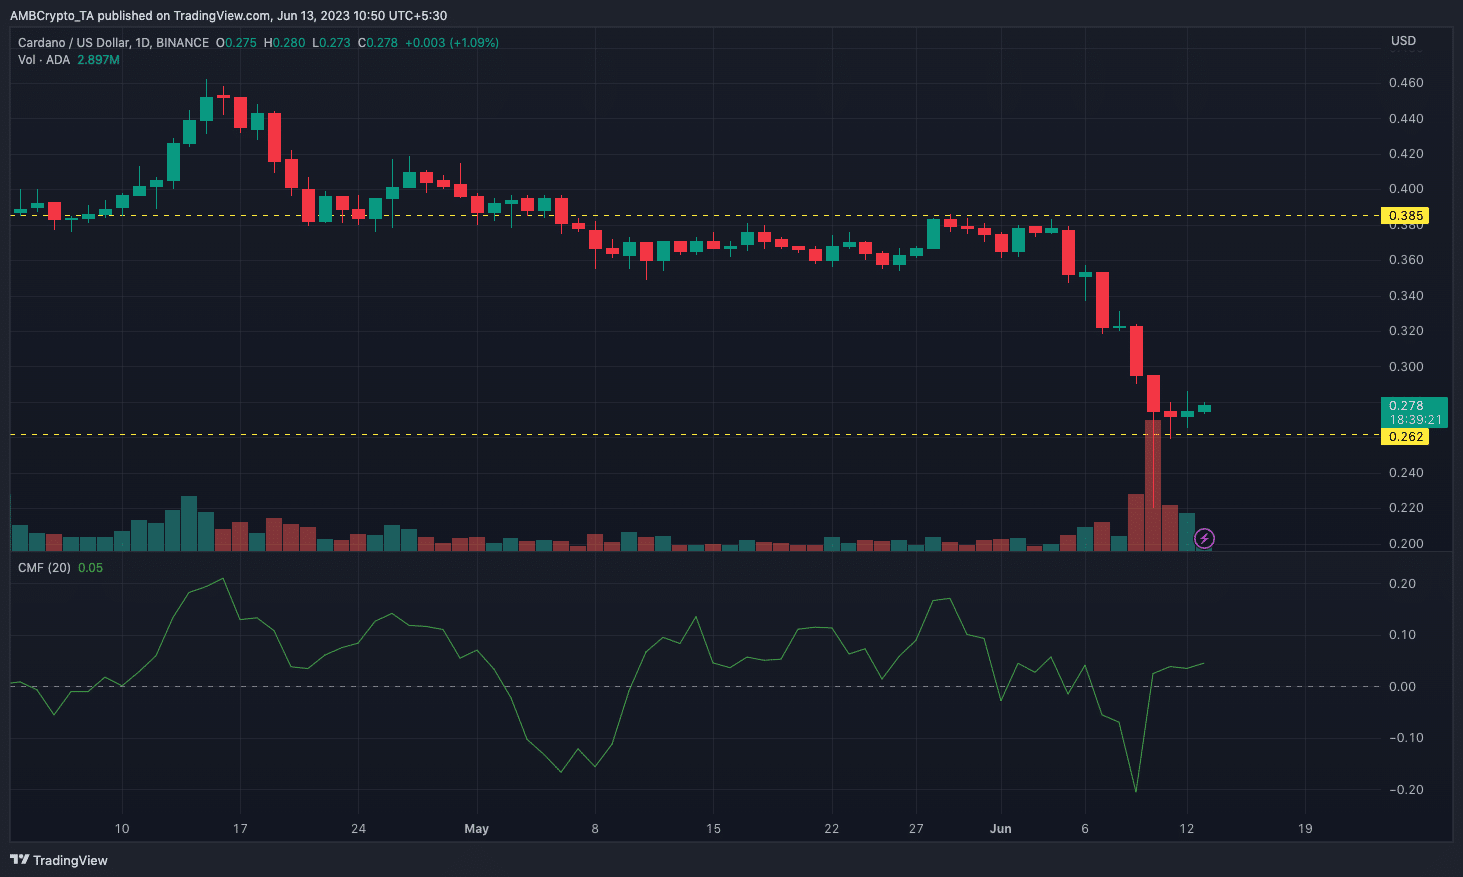Click the date 19 on time axis

pos(1305,829)
